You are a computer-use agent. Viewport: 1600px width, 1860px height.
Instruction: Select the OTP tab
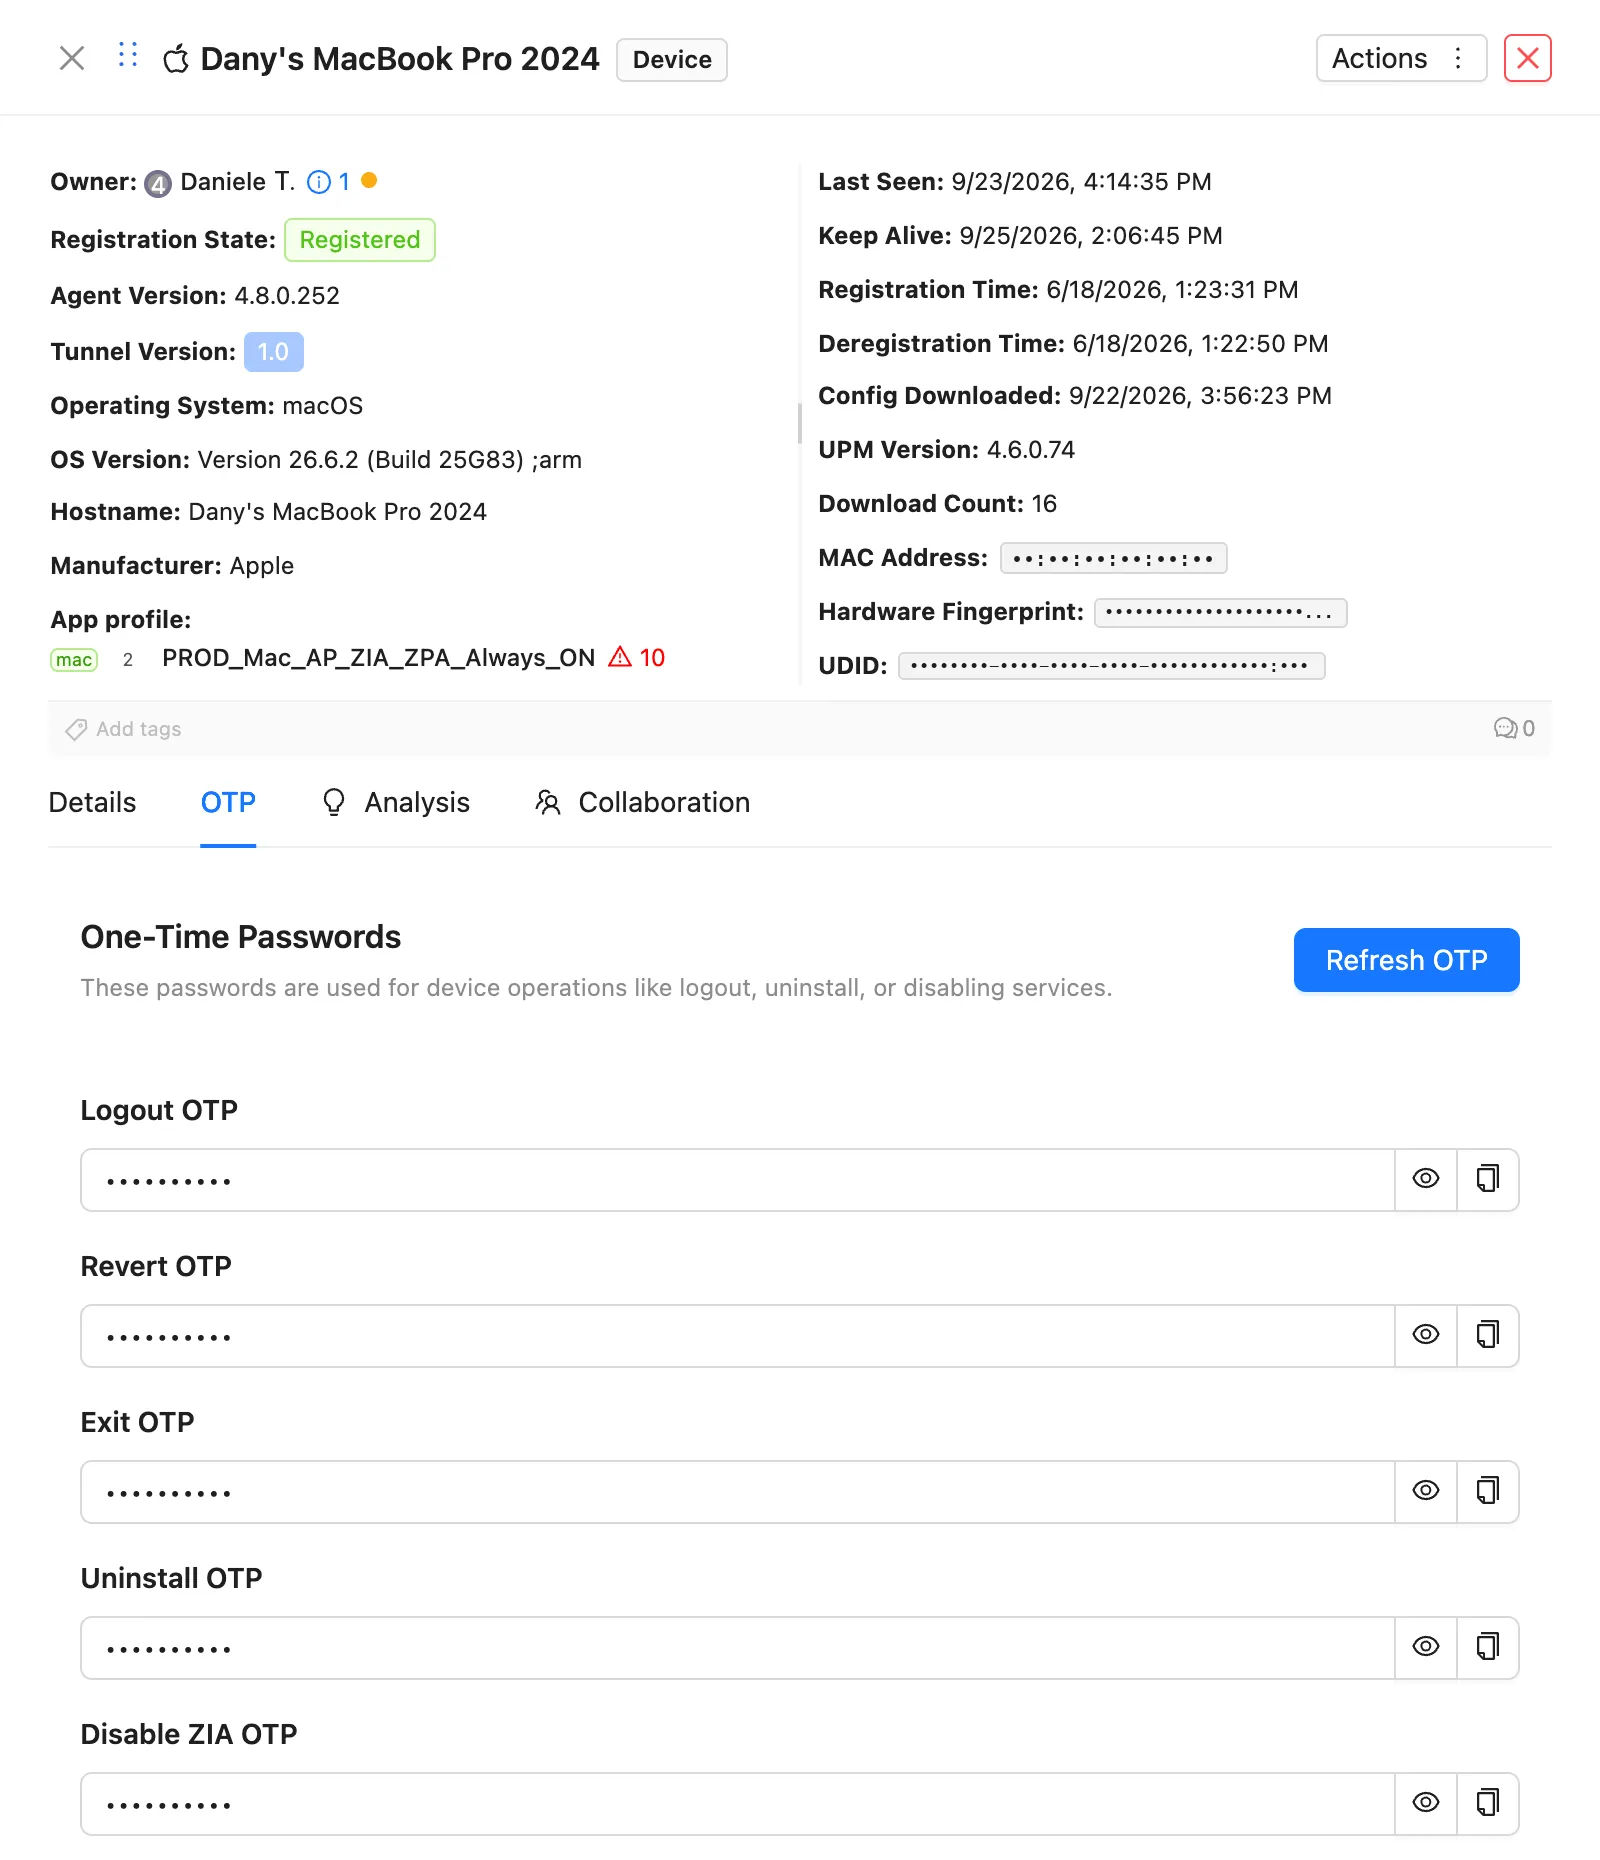pyautogui.click(x=228, y=802)
